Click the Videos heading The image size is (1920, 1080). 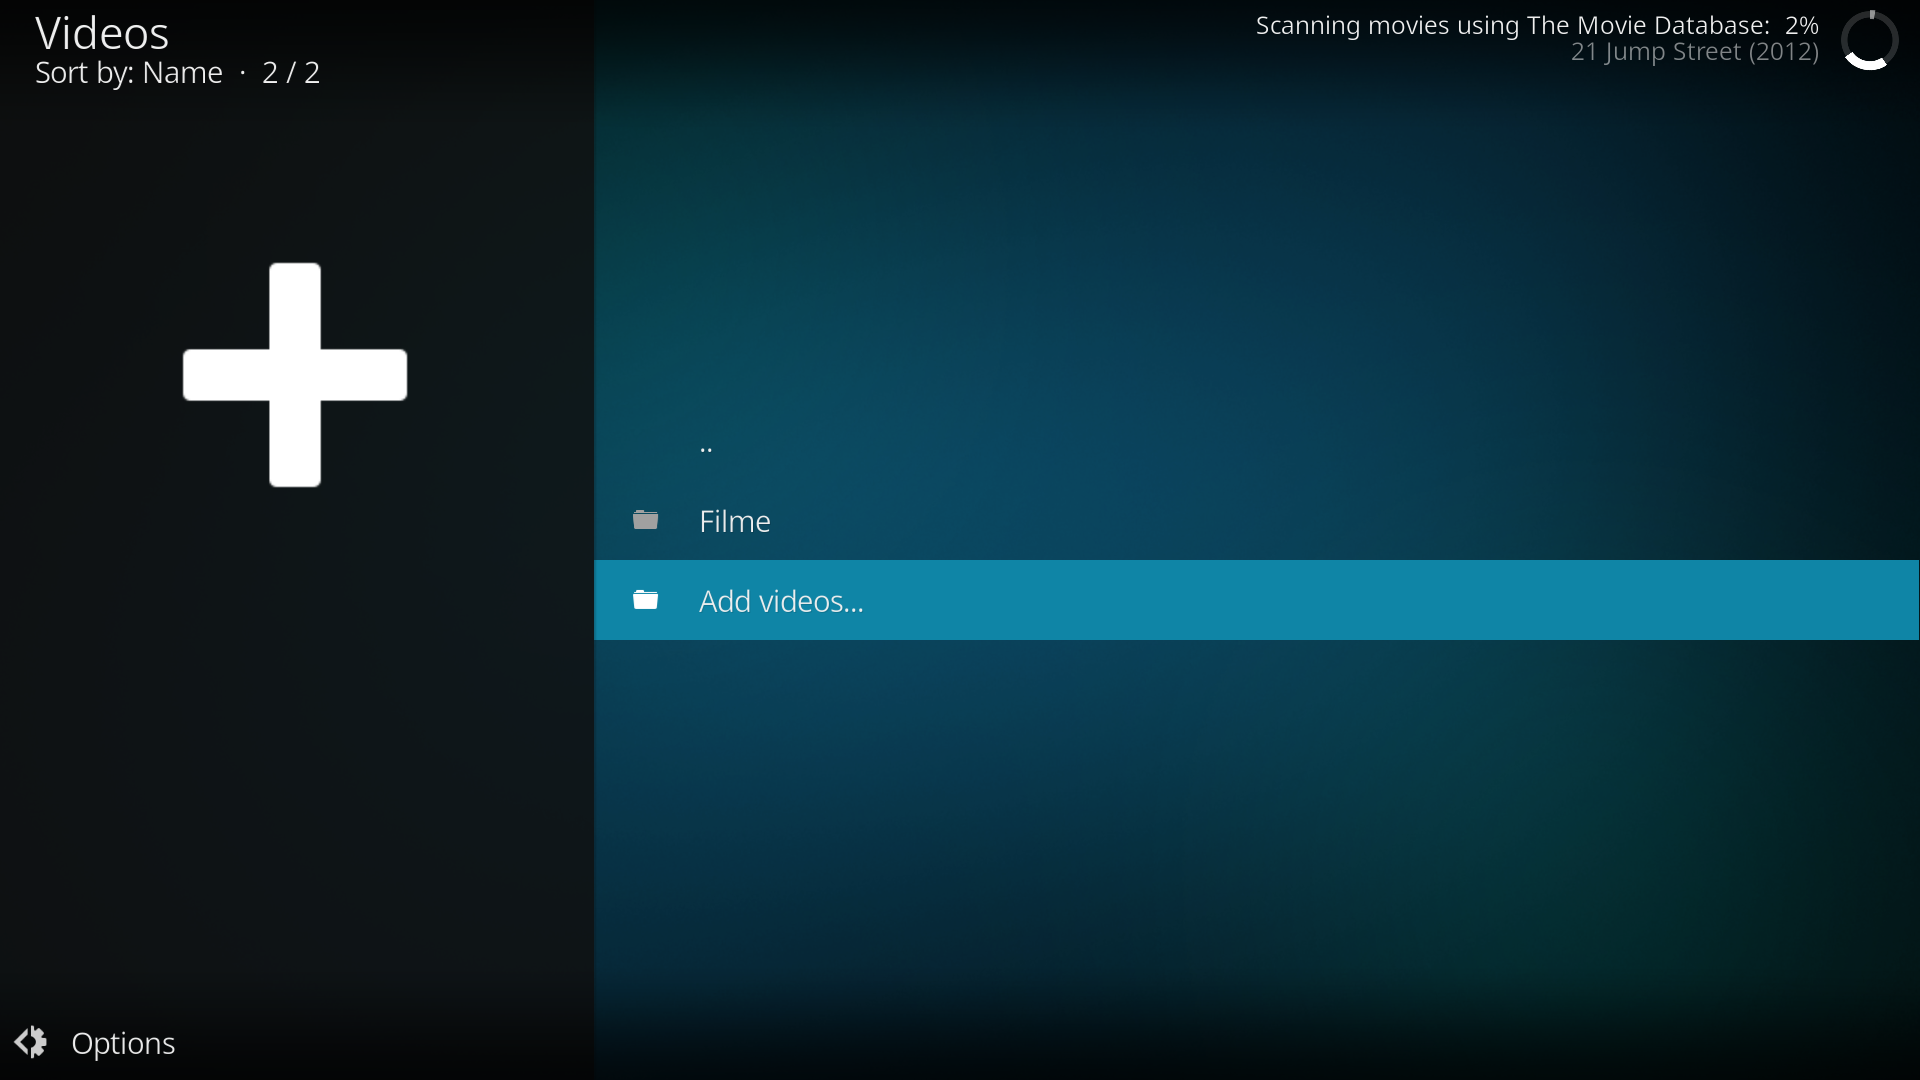[x=102, y=33]
